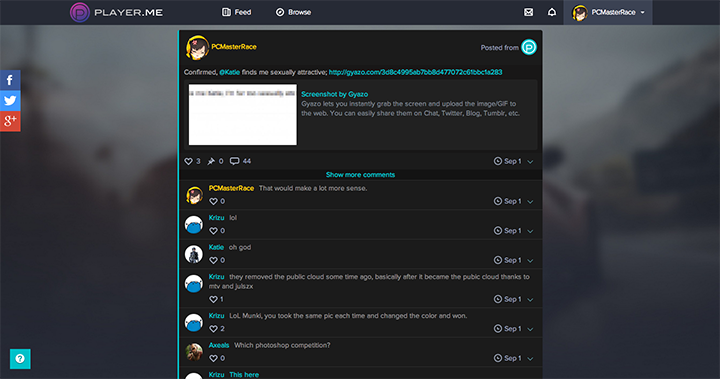Like the "LoL Munki" comment

pos(213,328)
